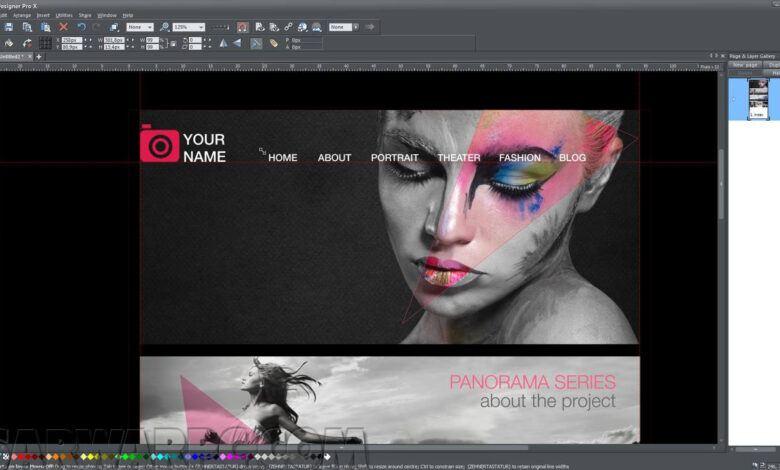Pick the bright red color swatch
Viewport: 780px width, 470px height.
click(x=21, y=456)
